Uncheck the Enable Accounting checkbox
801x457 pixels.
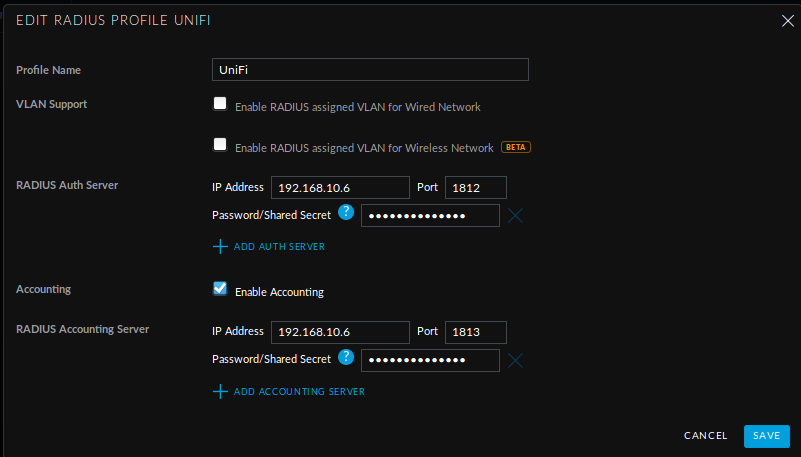[x=220, y=288]
